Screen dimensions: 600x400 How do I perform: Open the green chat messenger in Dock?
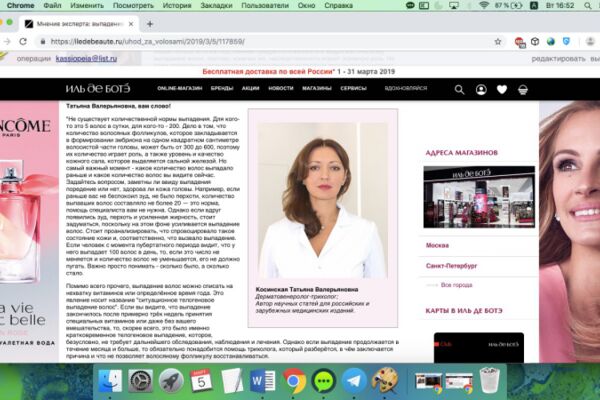pos(324,381)
